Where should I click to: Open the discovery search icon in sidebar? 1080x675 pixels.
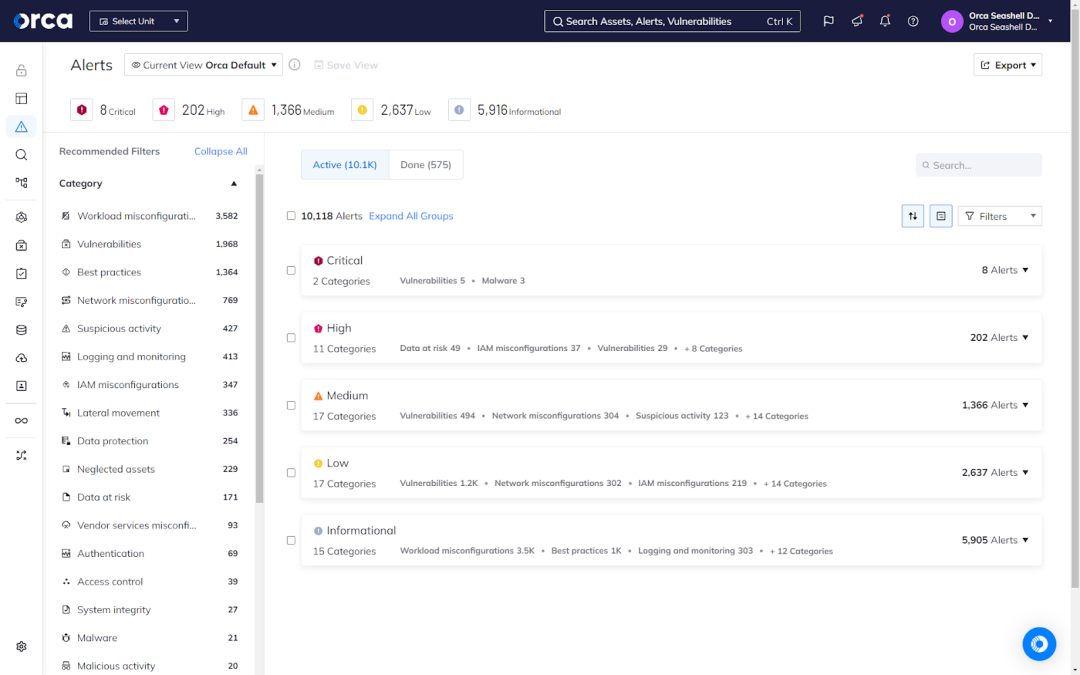point(21,155)
